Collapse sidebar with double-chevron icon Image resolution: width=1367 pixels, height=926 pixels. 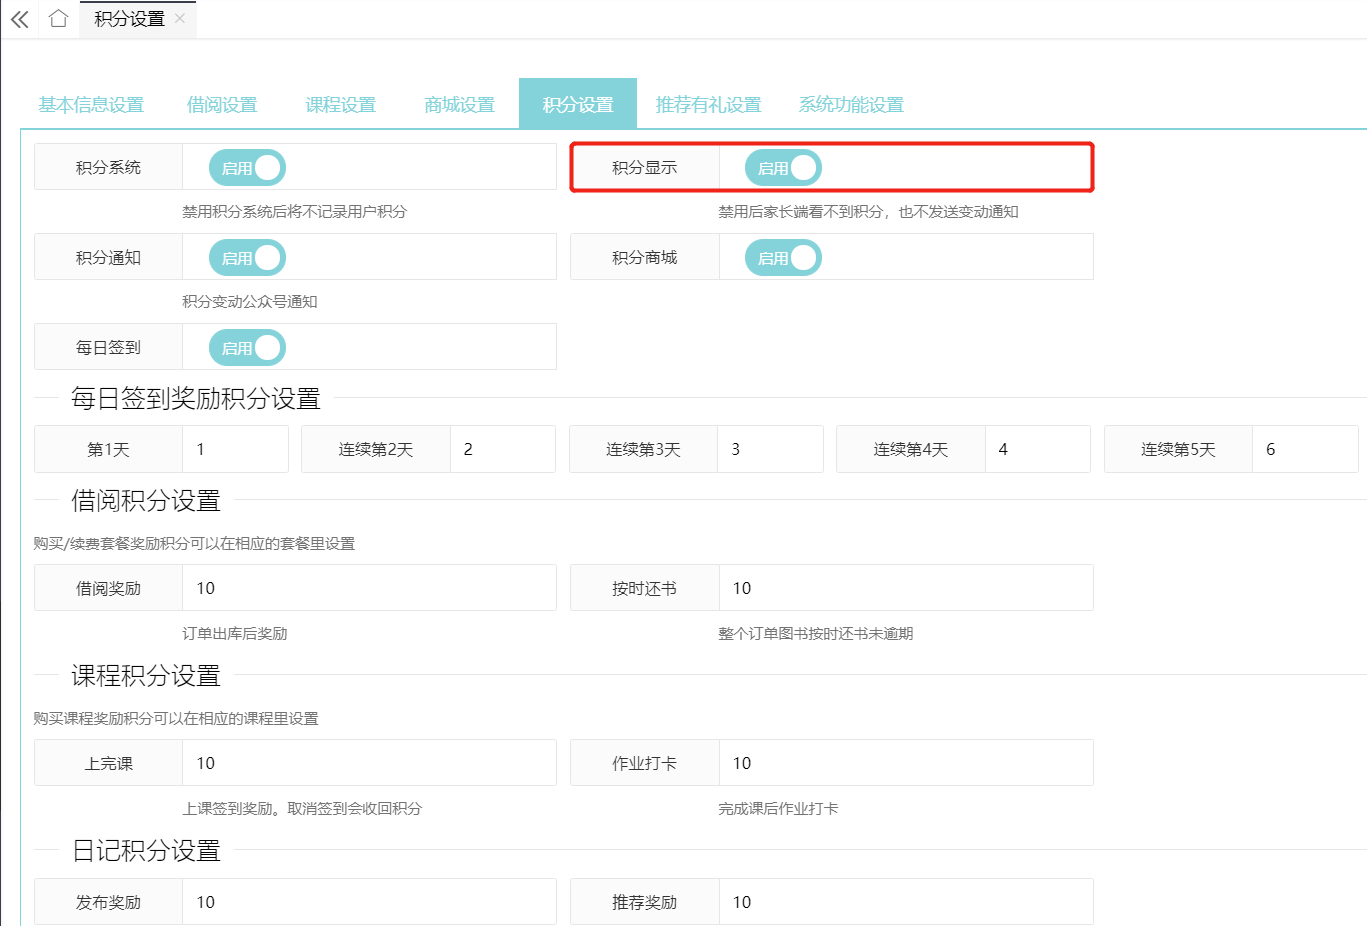(19, 19)
